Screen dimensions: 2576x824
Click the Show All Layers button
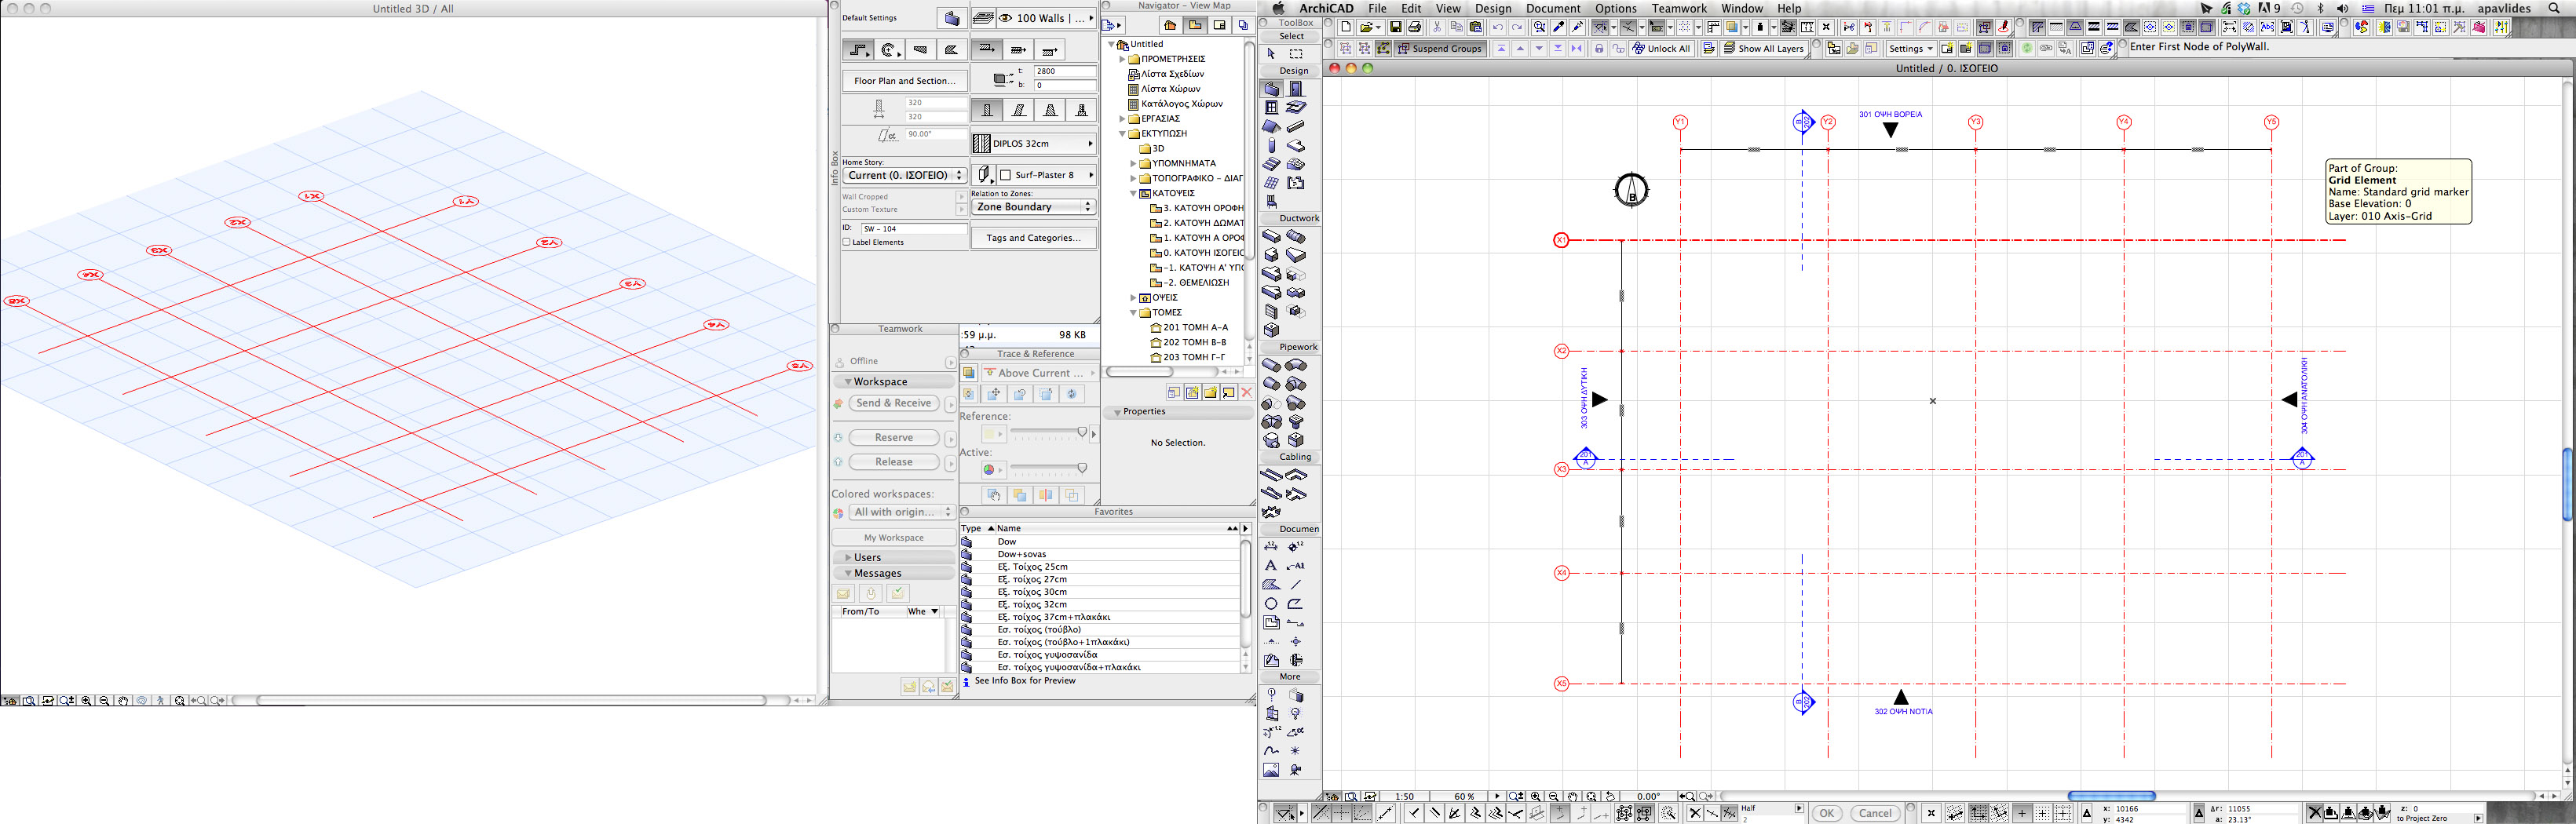tap(1764, 48)
